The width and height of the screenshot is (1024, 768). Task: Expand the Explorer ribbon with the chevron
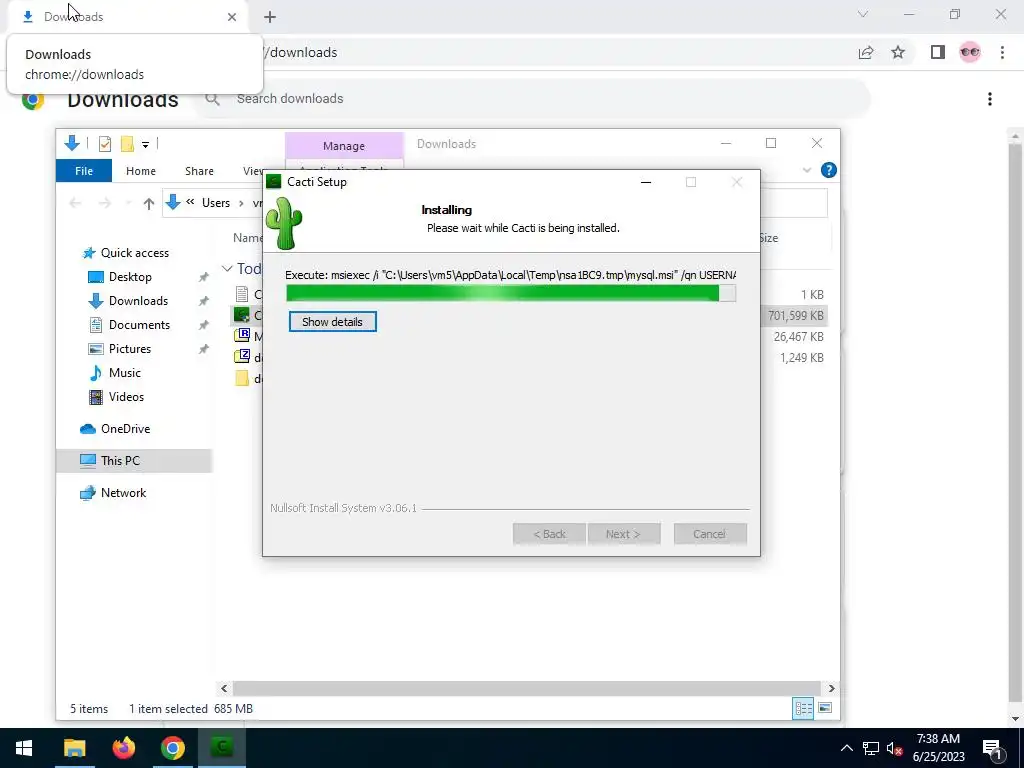pyautogui.click(x=807, y=170)
